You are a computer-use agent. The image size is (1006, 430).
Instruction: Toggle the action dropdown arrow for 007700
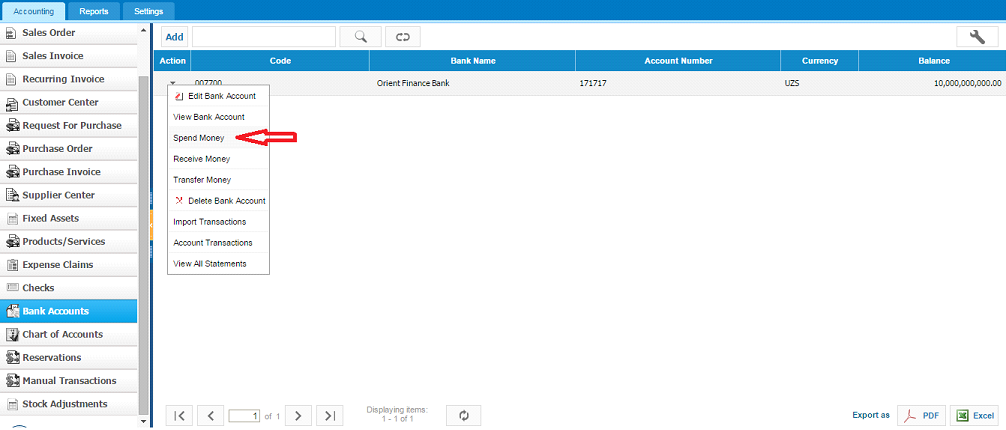173,83
